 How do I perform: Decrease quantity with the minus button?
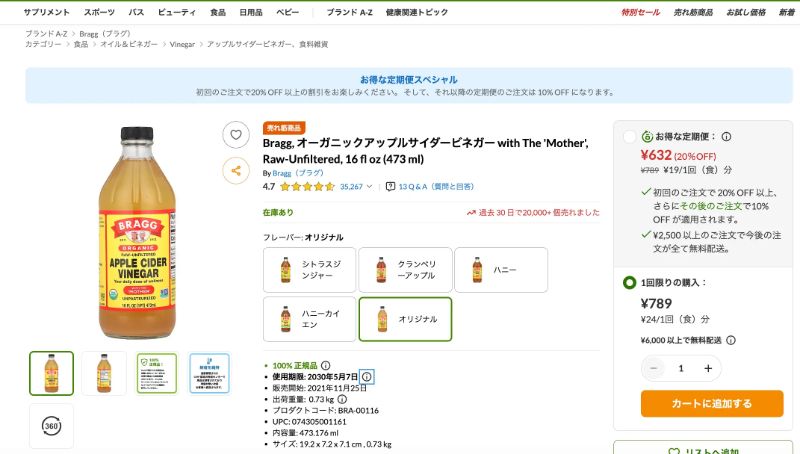point(655,368)
